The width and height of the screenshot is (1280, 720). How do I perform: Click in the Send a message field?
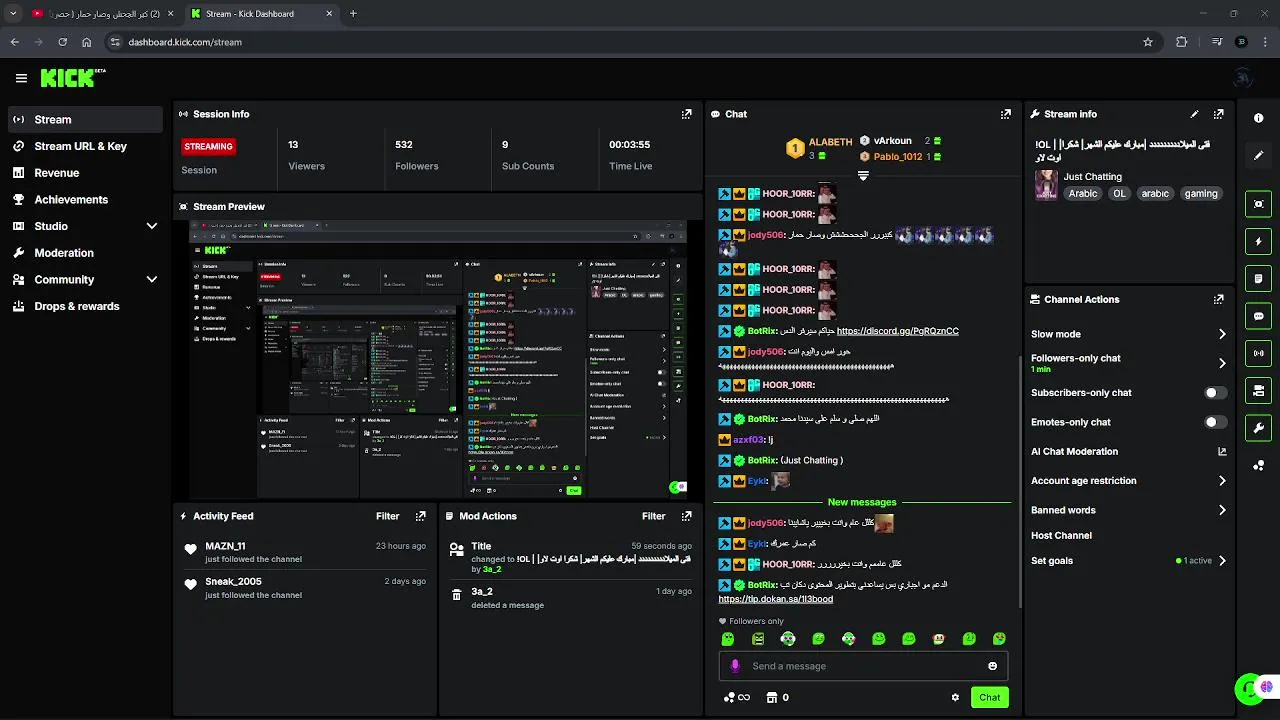tap(863, 666)
